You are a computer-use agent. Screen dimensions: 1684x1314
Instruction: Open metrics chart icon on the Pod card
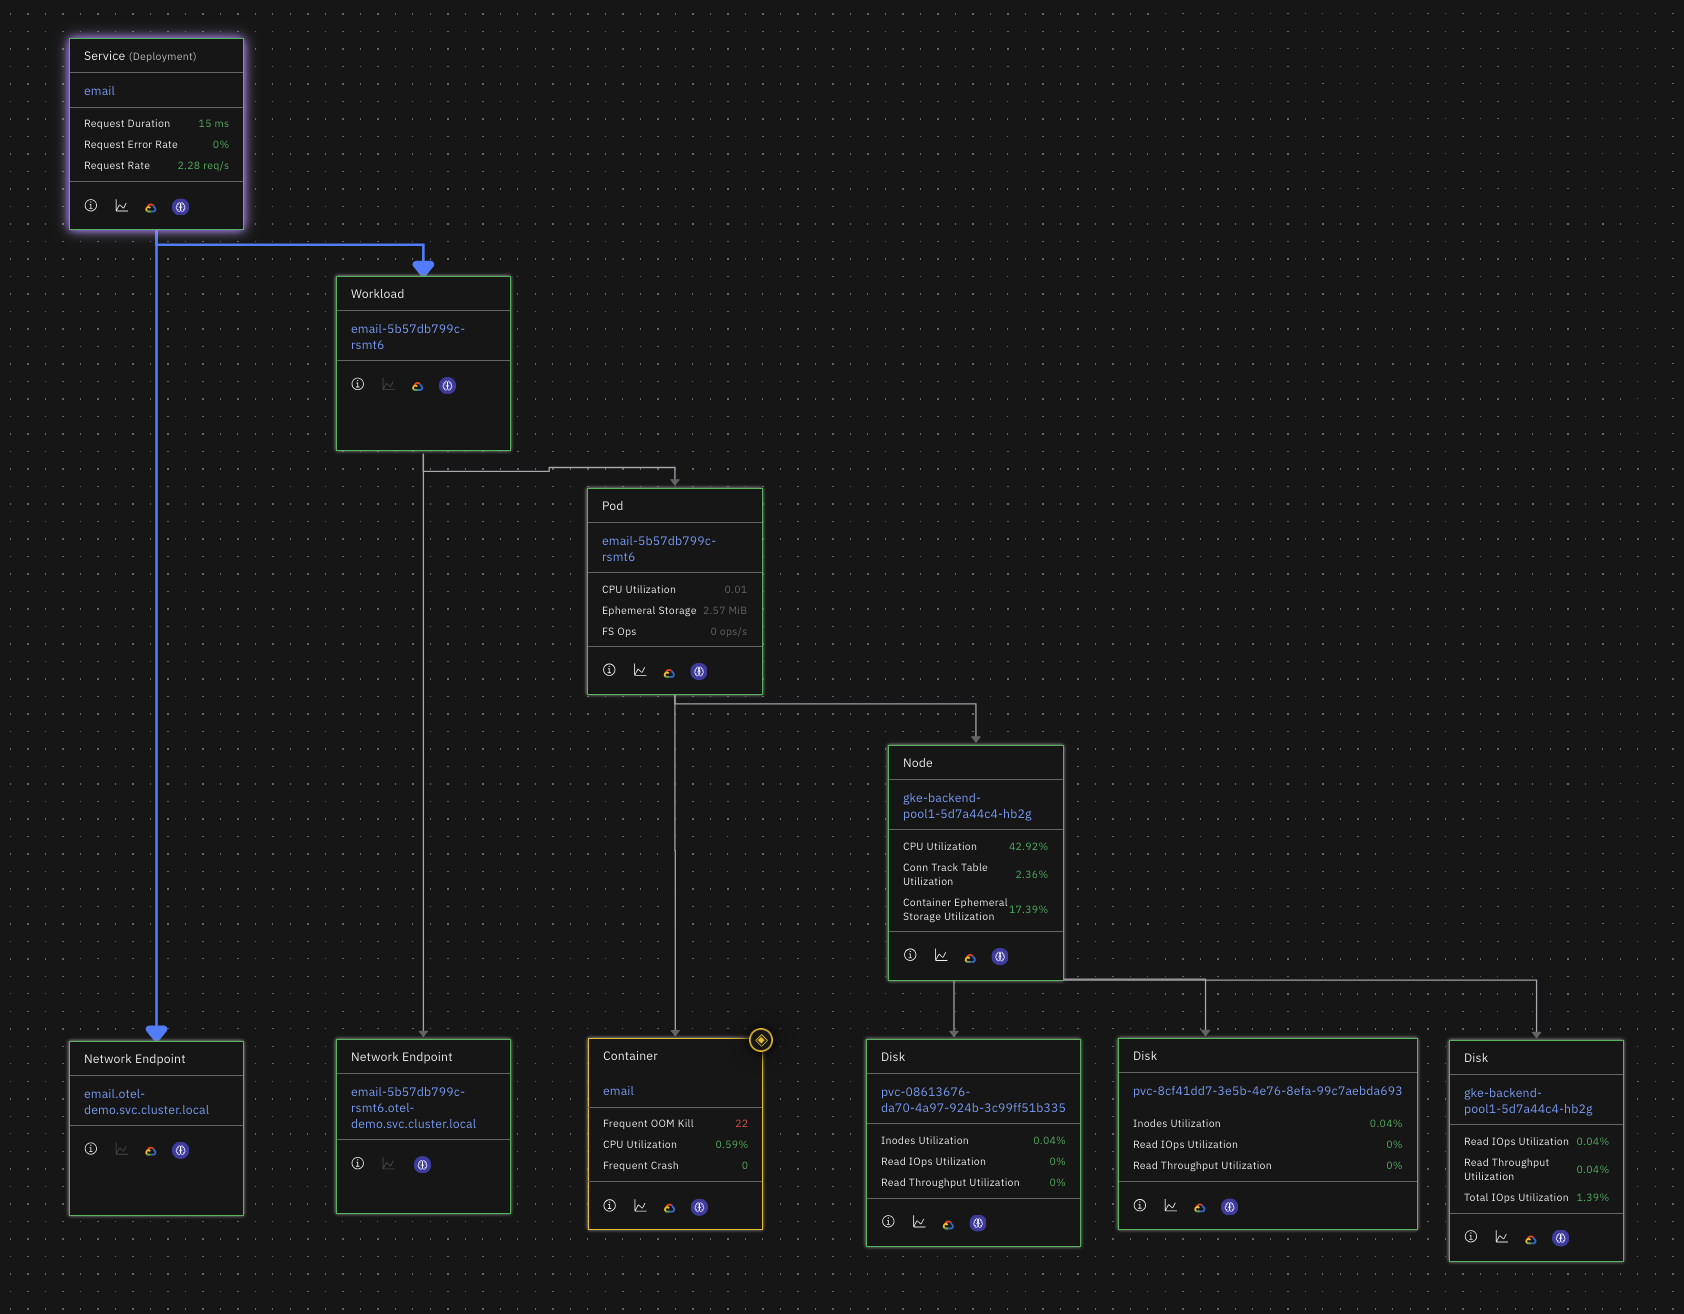click(640, 670)
